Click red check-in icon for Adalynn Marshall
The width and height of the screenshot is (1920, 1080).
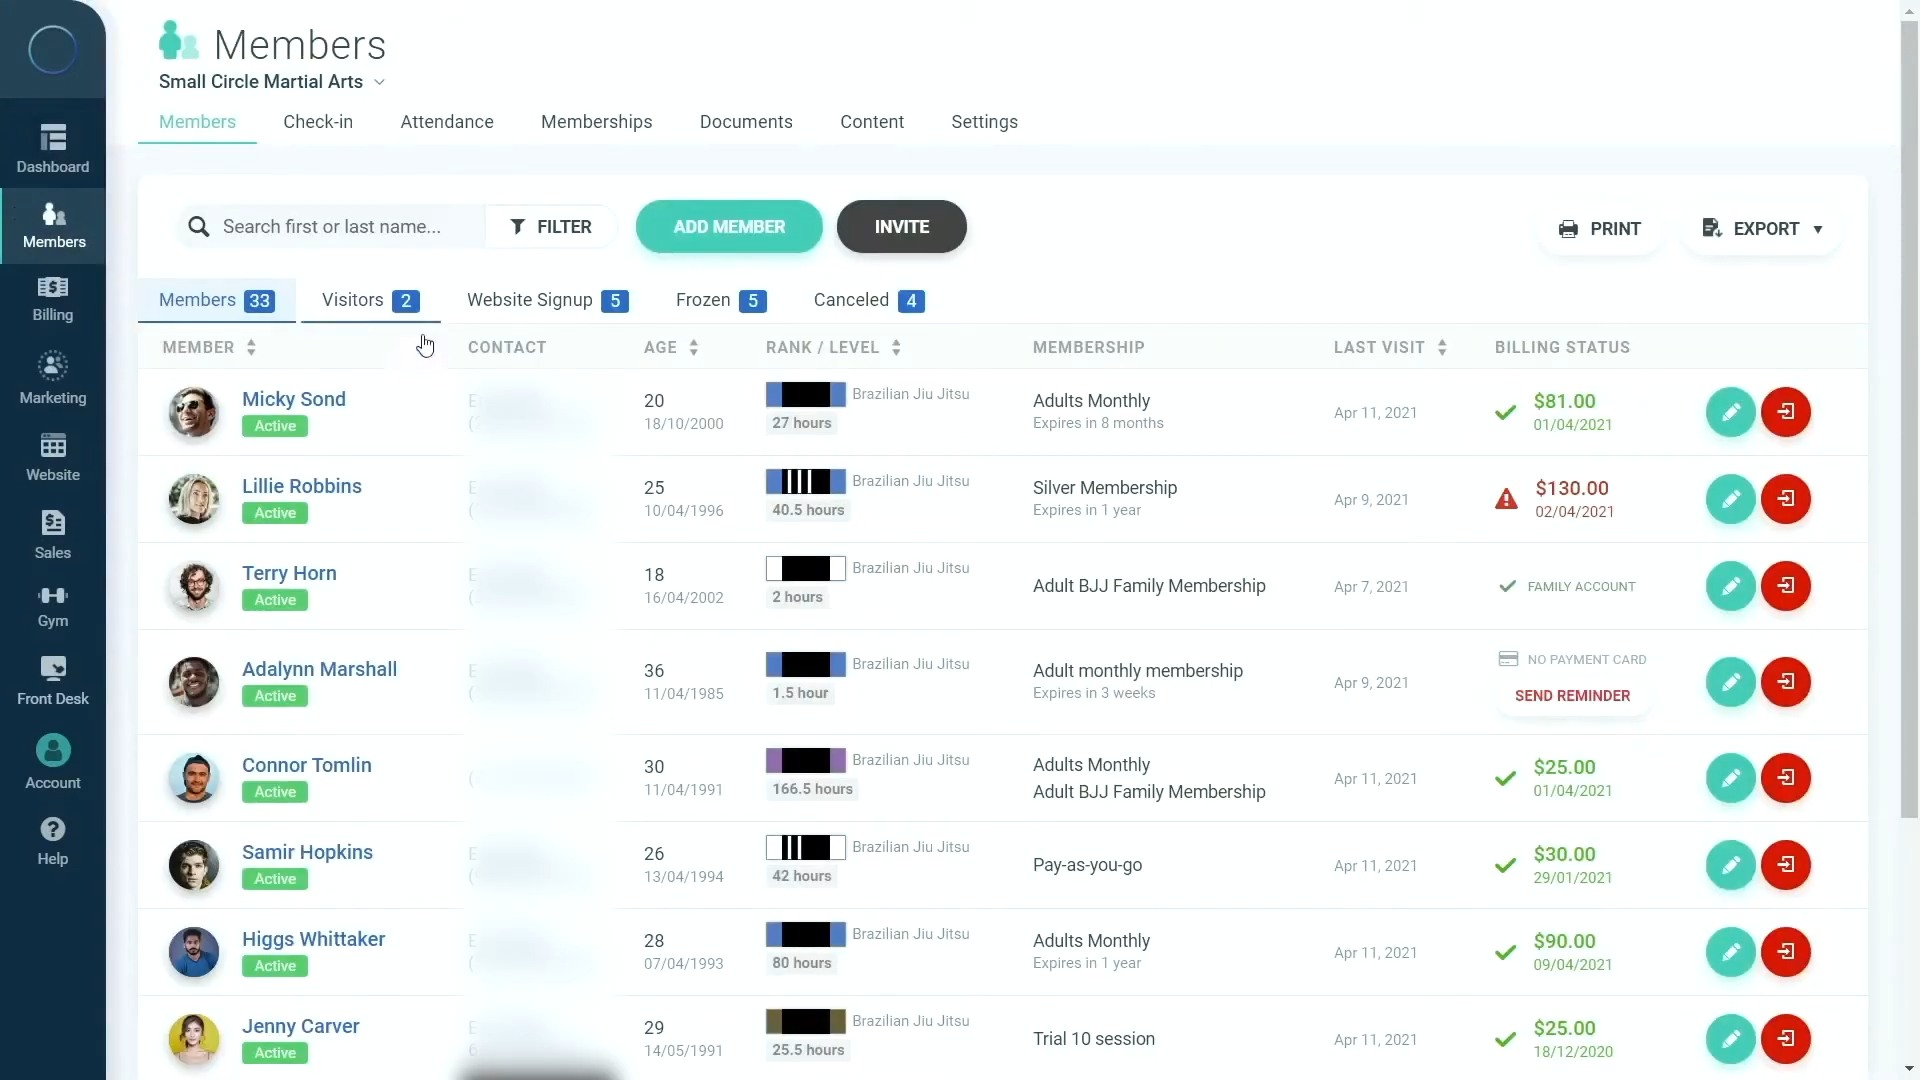tap(1786, 682)
